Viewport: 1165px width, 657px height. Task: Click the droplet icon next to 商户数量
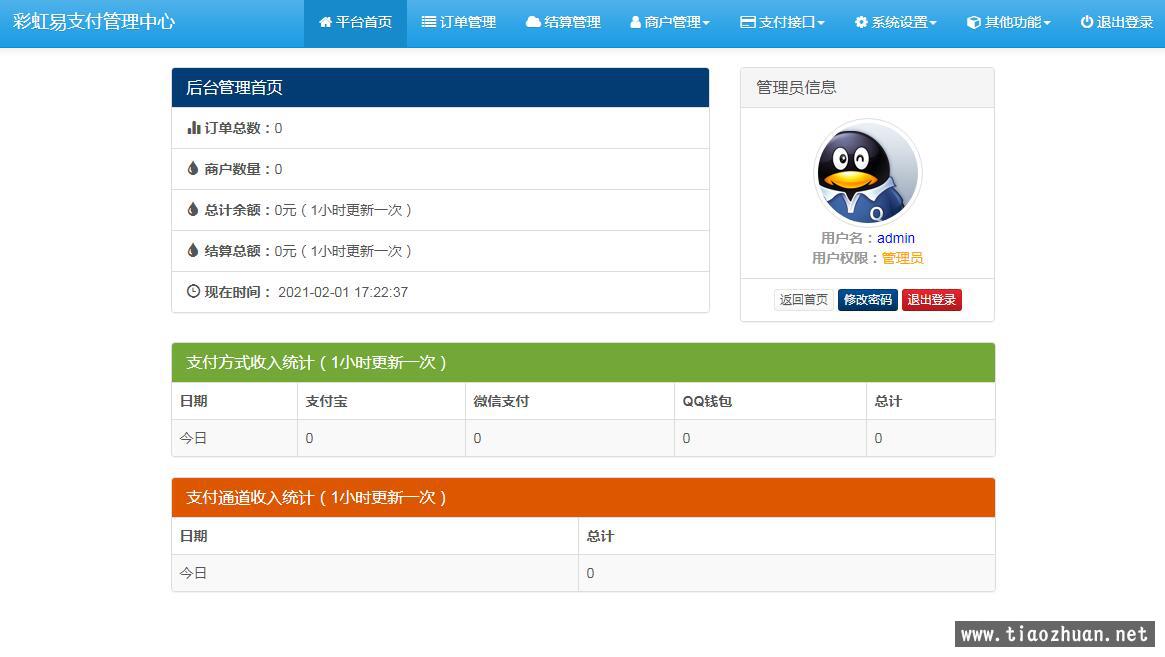193,169
